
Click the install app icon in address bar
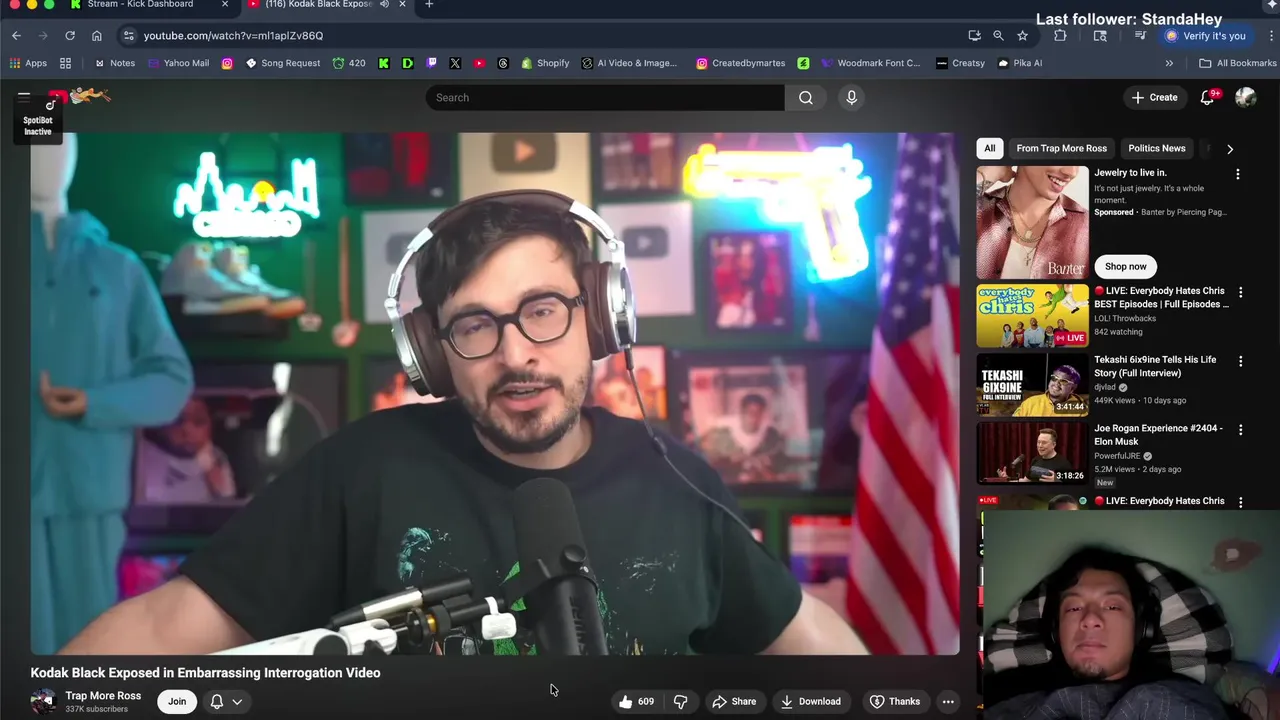(975, 35)
